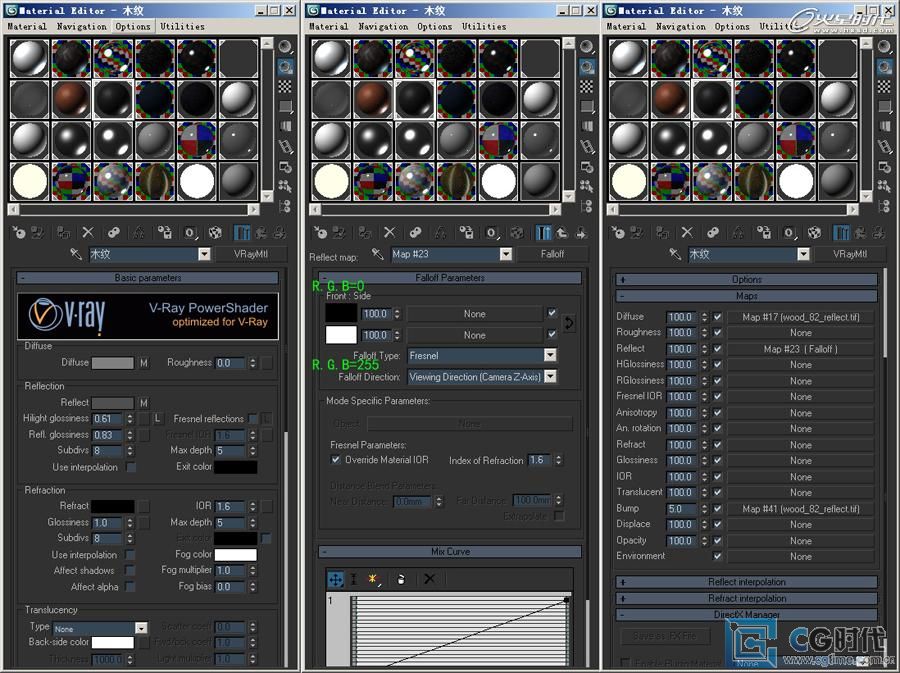Collapse the Falloff Parameters rollout
900x673 pixels.
[449, 278]
